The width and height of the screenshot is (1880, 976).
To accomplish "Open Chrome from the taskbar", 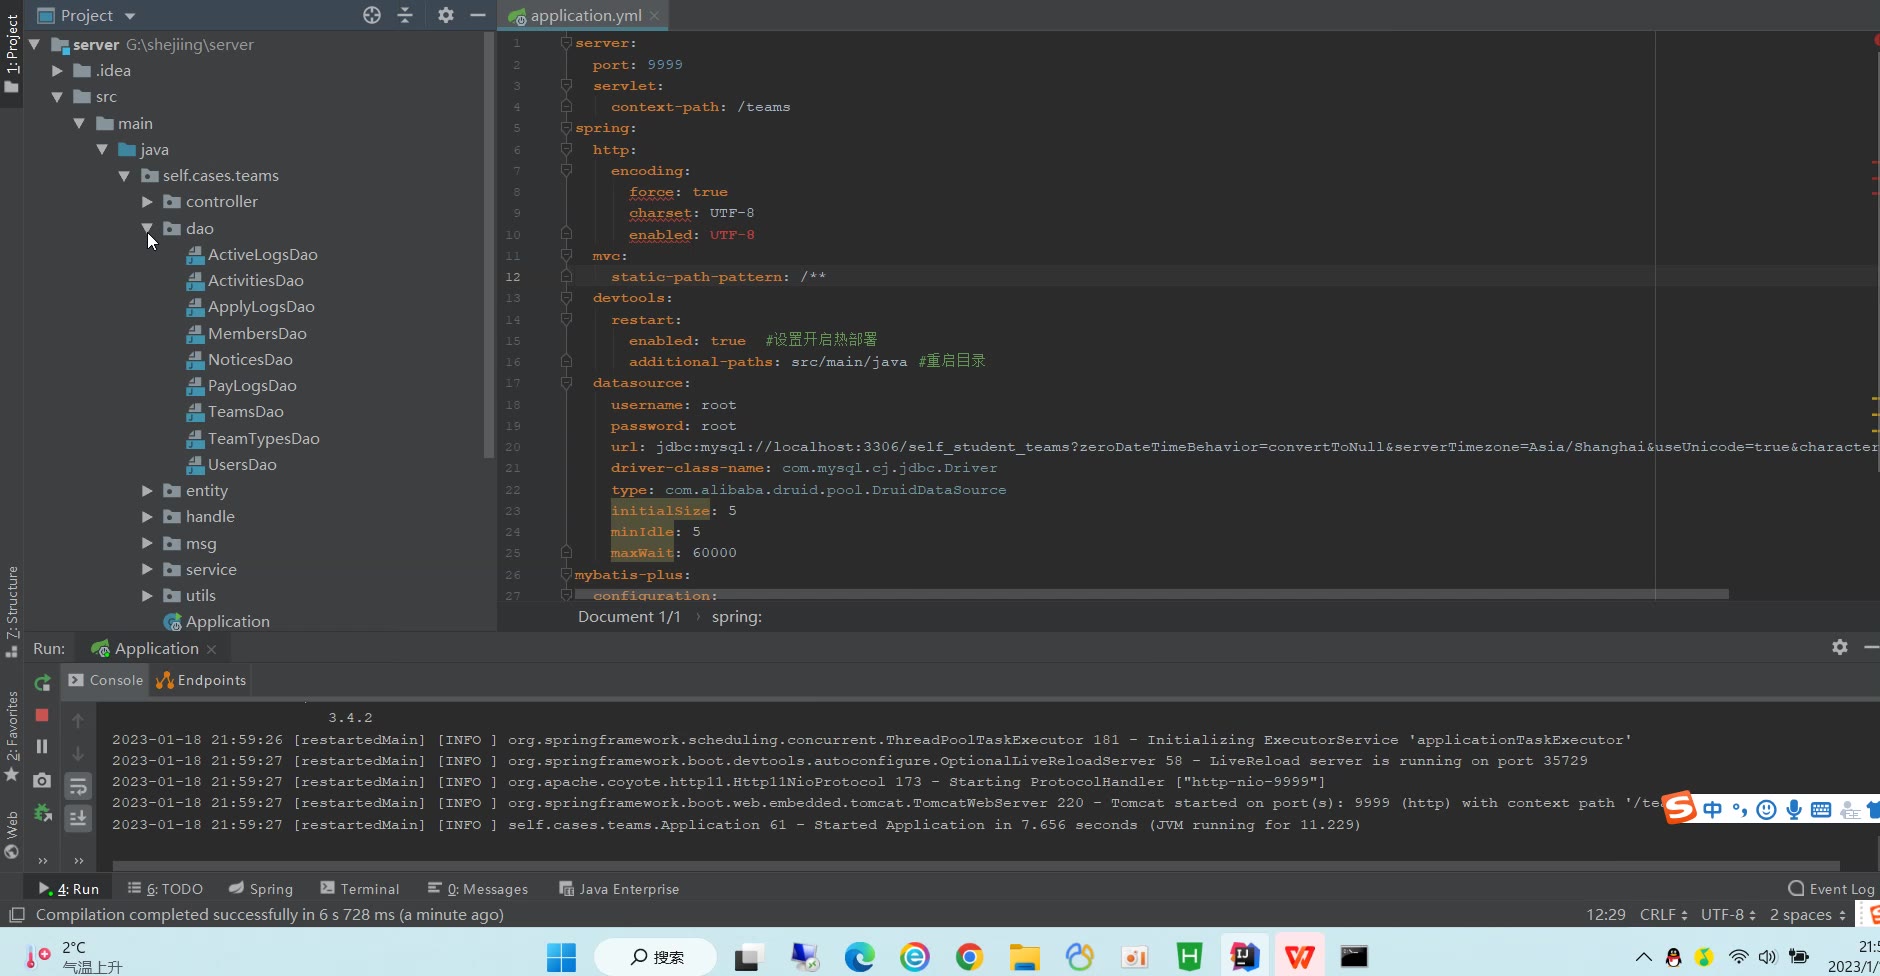I will click(x=968, y=957).
